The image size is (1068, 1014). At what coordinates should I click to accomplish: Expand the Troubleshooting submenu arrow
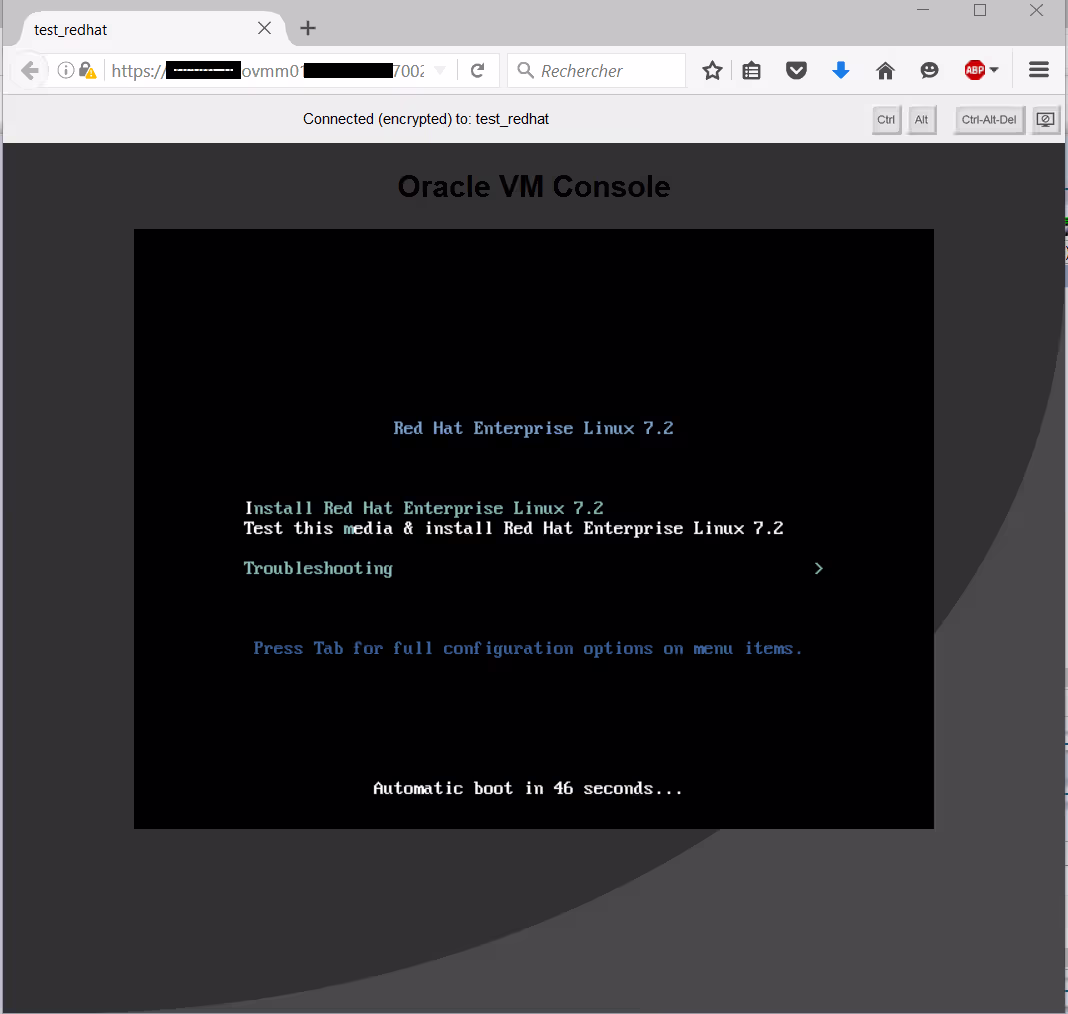pos(818,568)
